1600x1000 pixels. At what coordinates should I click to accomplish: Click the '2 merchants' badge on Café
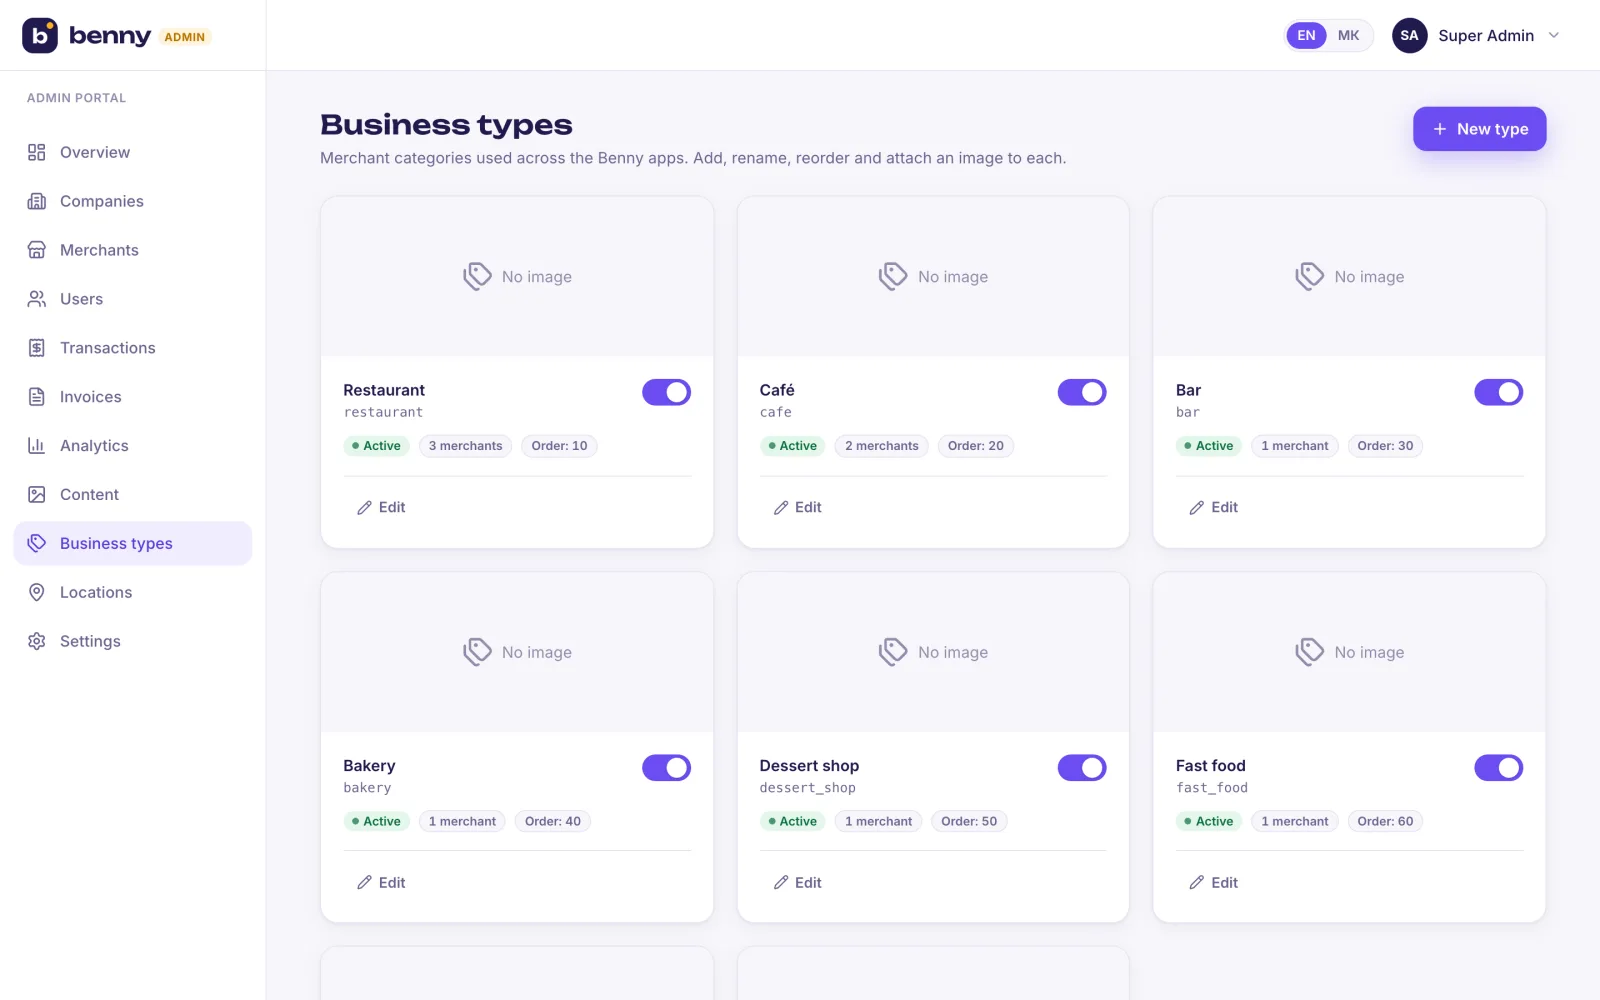[882, 446]
